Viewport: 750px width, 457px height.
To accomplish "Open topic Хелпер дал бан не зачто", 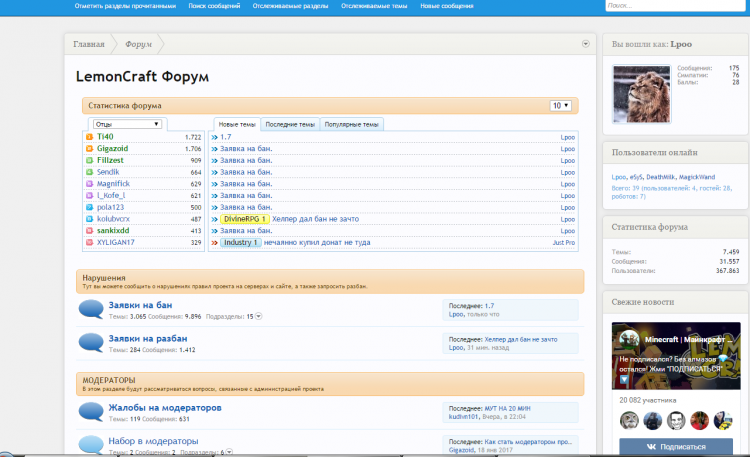I will pos(316,219).
